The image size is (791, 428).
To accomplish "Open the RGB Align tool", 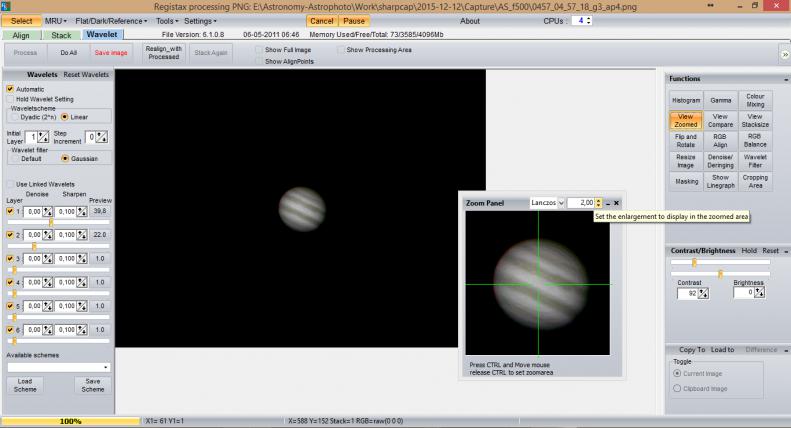I will click(x=720, y=140).
